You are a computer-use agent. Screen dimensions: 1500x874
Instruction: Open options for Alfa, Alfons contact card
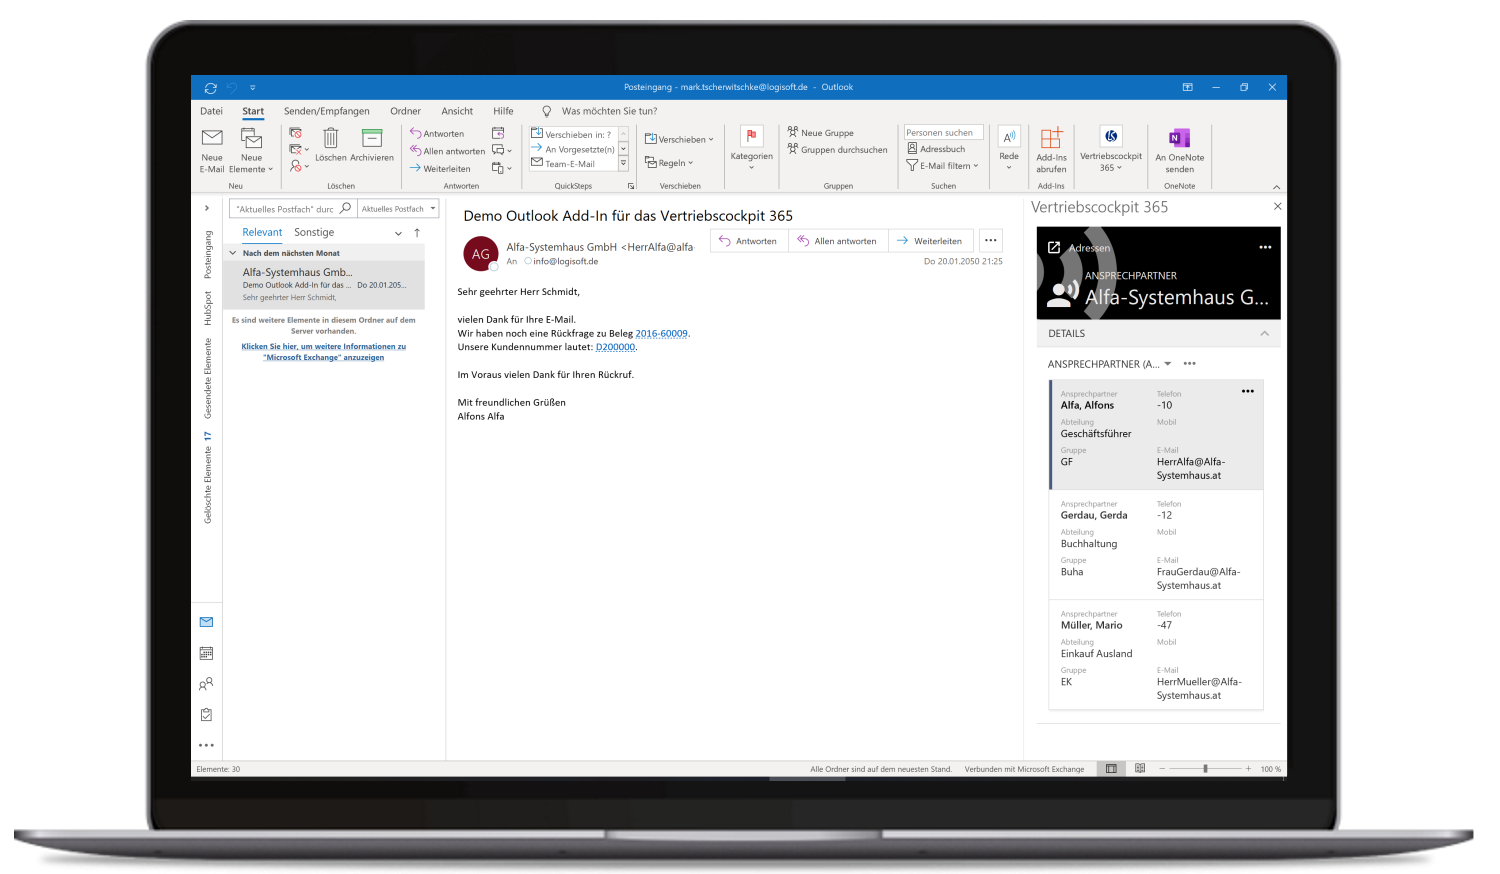[x=1247, y=391]
